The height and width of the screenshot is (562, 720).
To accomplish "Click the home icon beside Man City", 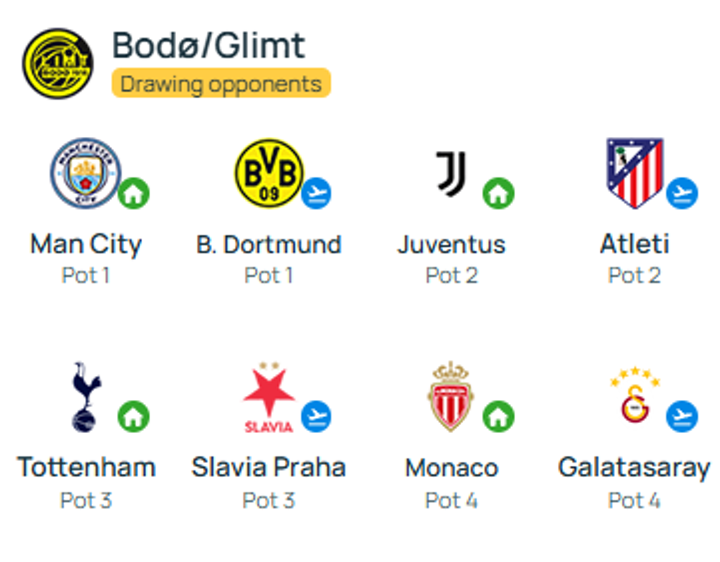I will [x=133, y=192].
